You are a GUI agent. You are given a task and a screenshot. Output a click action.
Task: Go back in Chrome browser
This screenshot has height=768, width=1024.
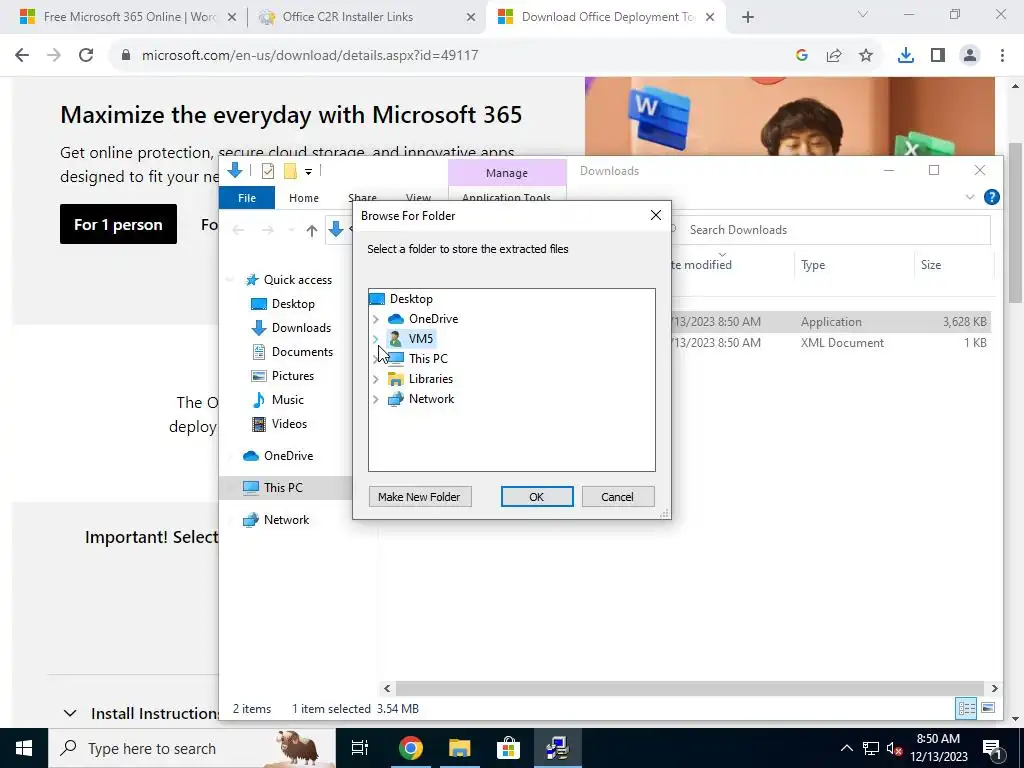[x=22, y=56]
